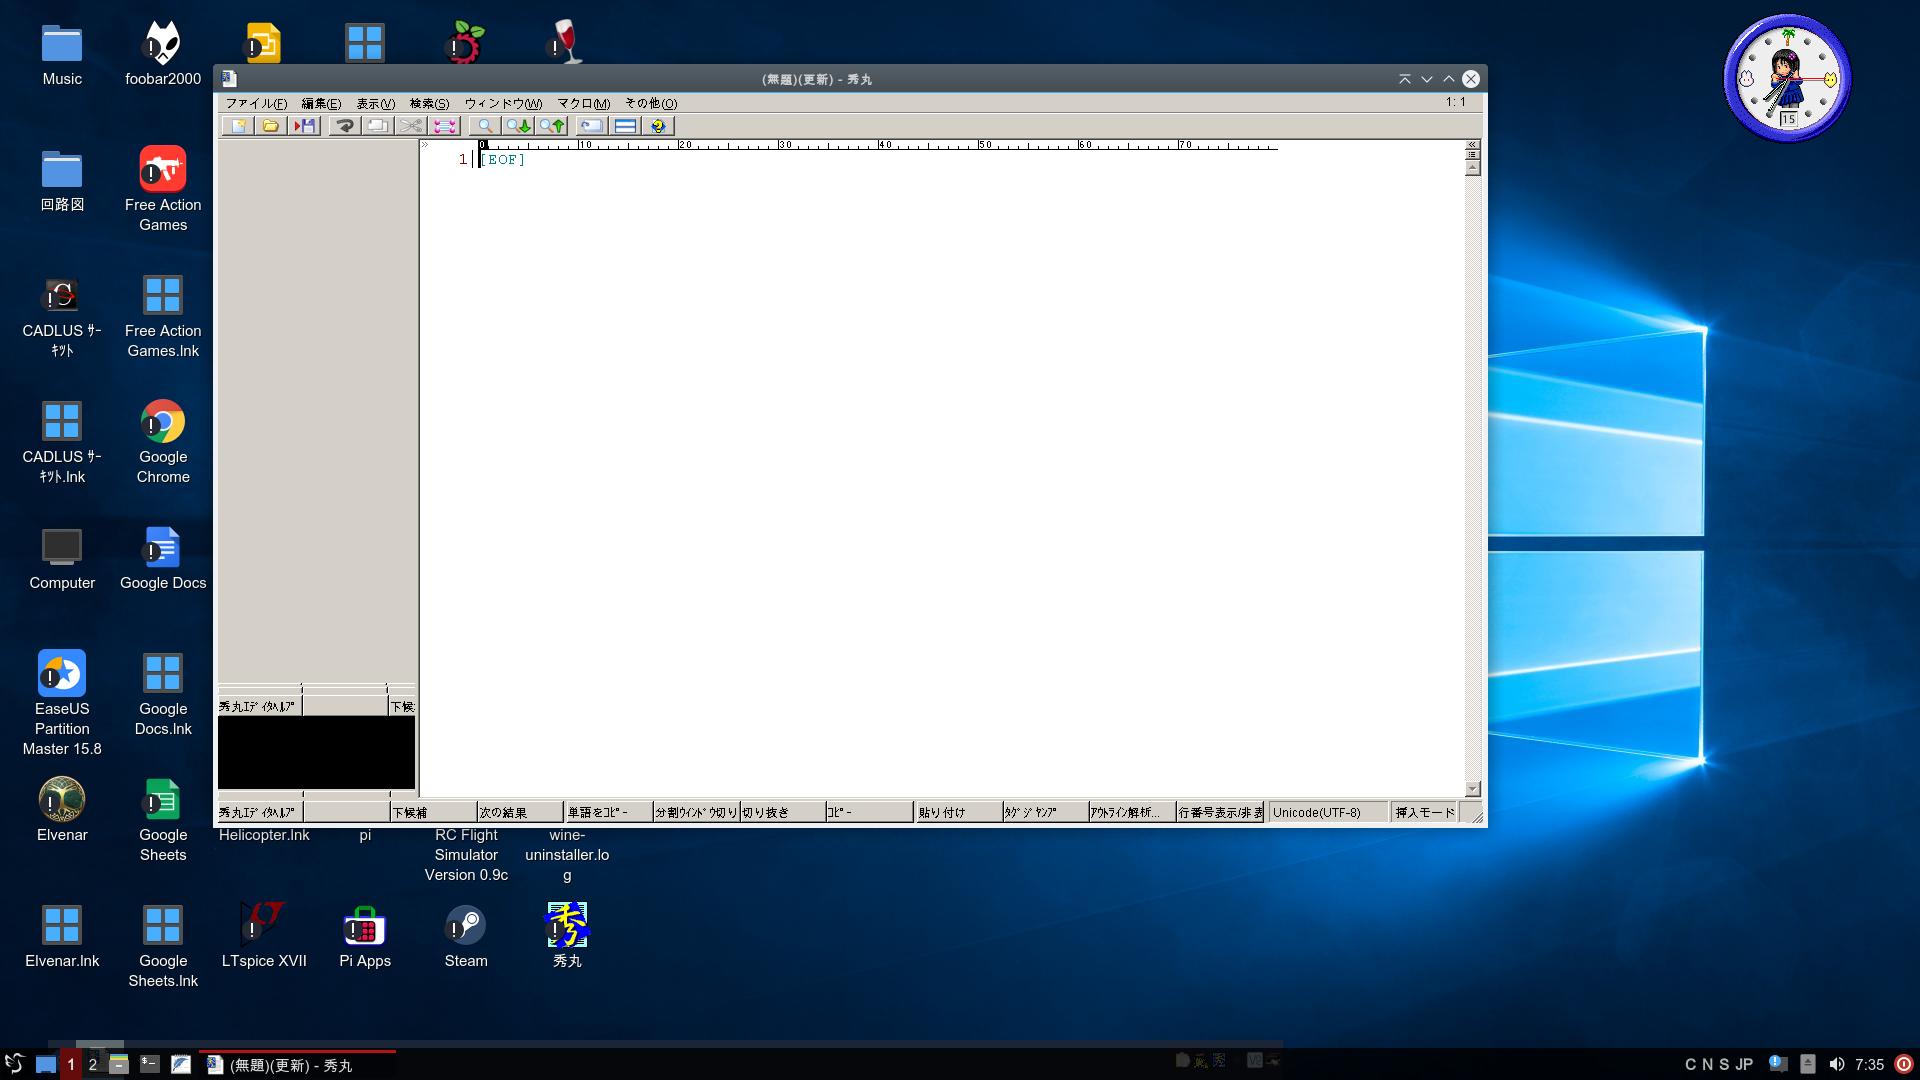Viewport: 1920px width, 1080px height.
Task: Click the Save file floppy icon
Action: (x=304, y=126)
